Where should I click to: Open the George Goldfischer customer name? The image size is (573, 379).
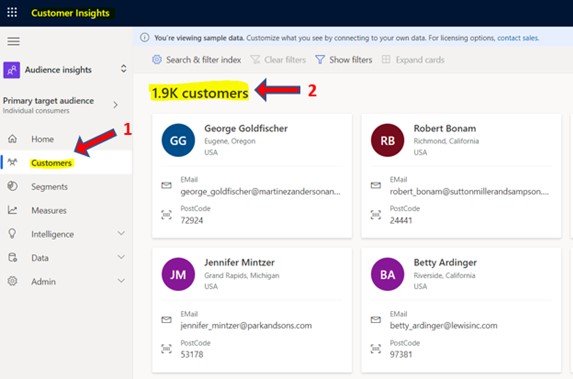pyautogui.click(x=246, y=128)
